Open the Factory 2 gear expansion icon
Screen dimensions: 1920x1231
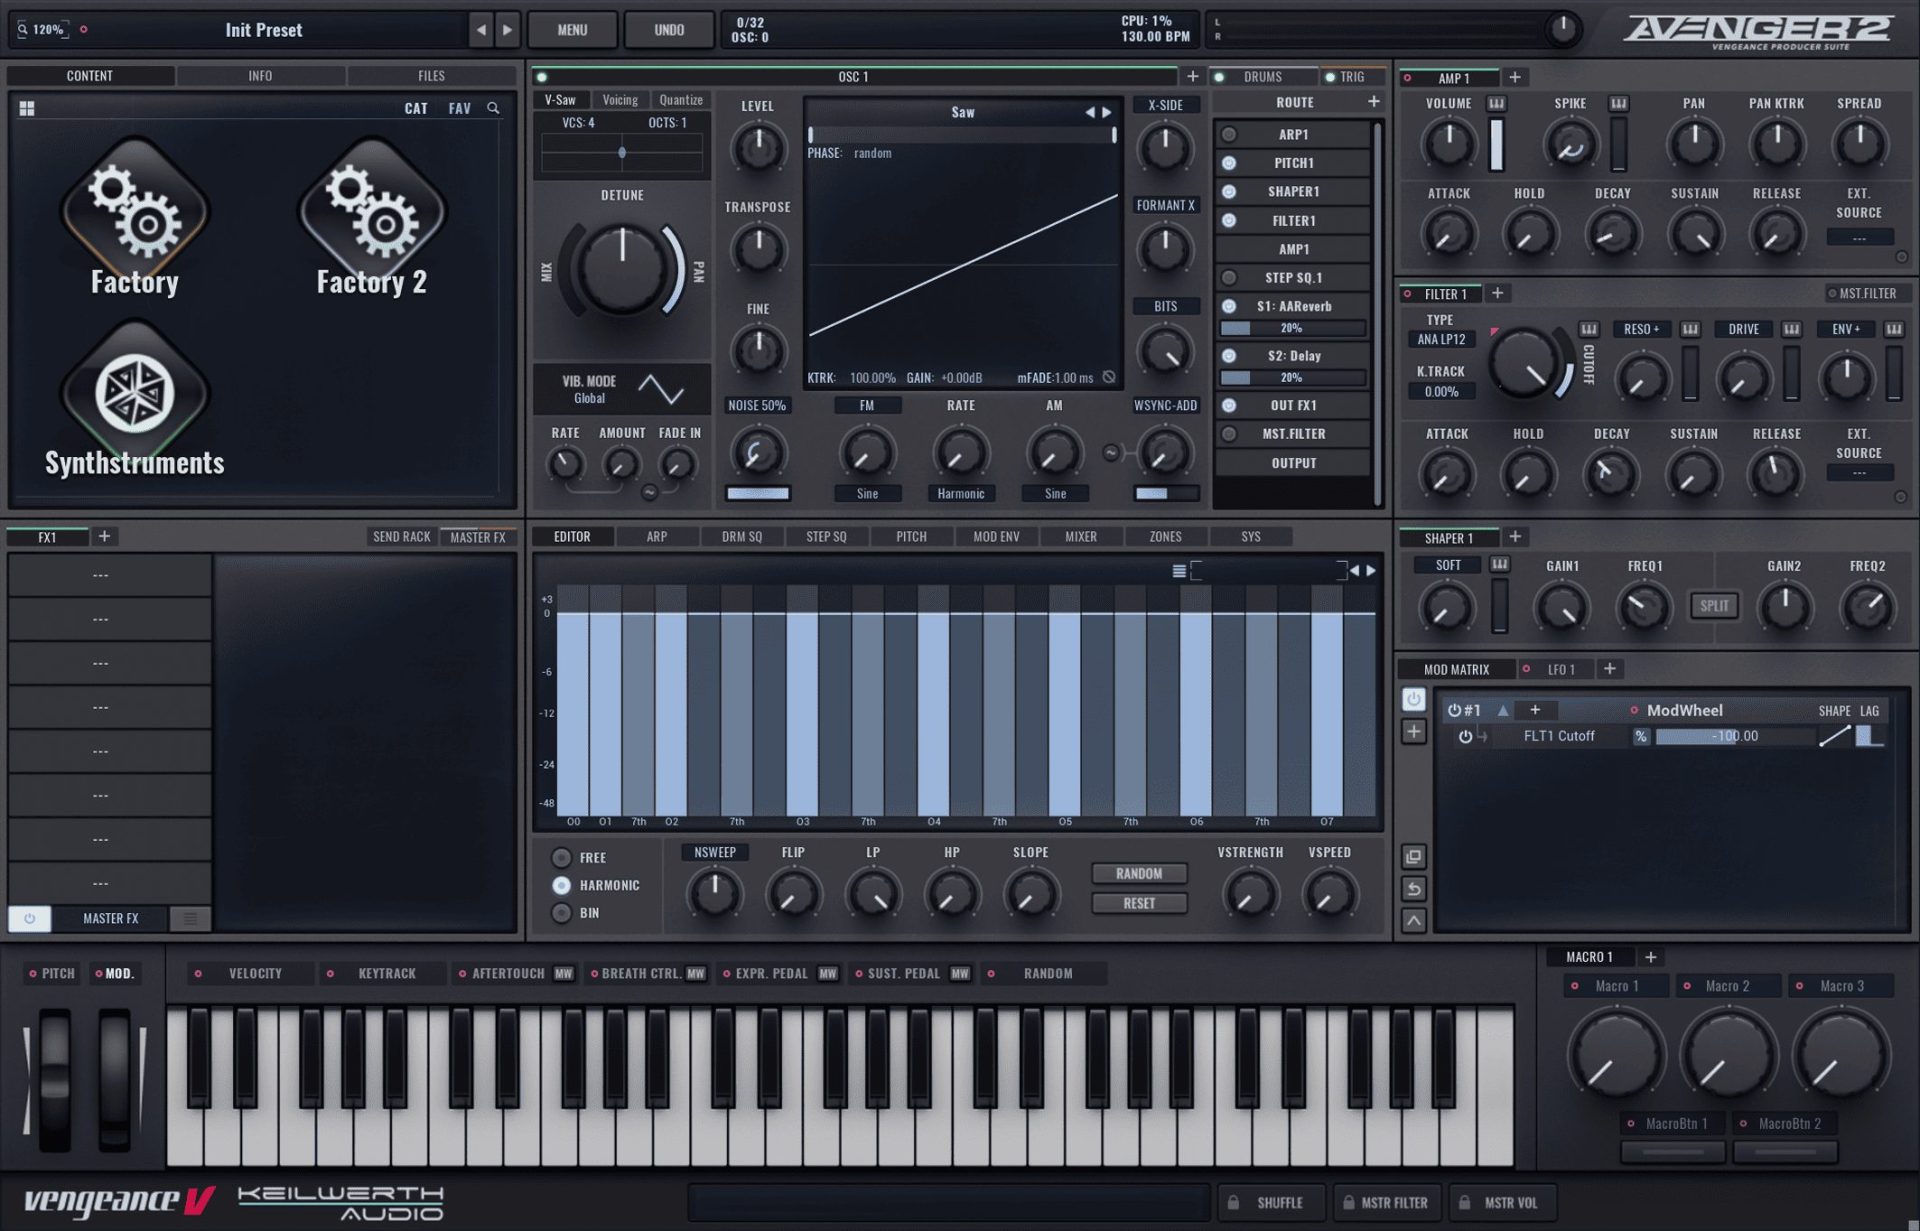[372, 208]
